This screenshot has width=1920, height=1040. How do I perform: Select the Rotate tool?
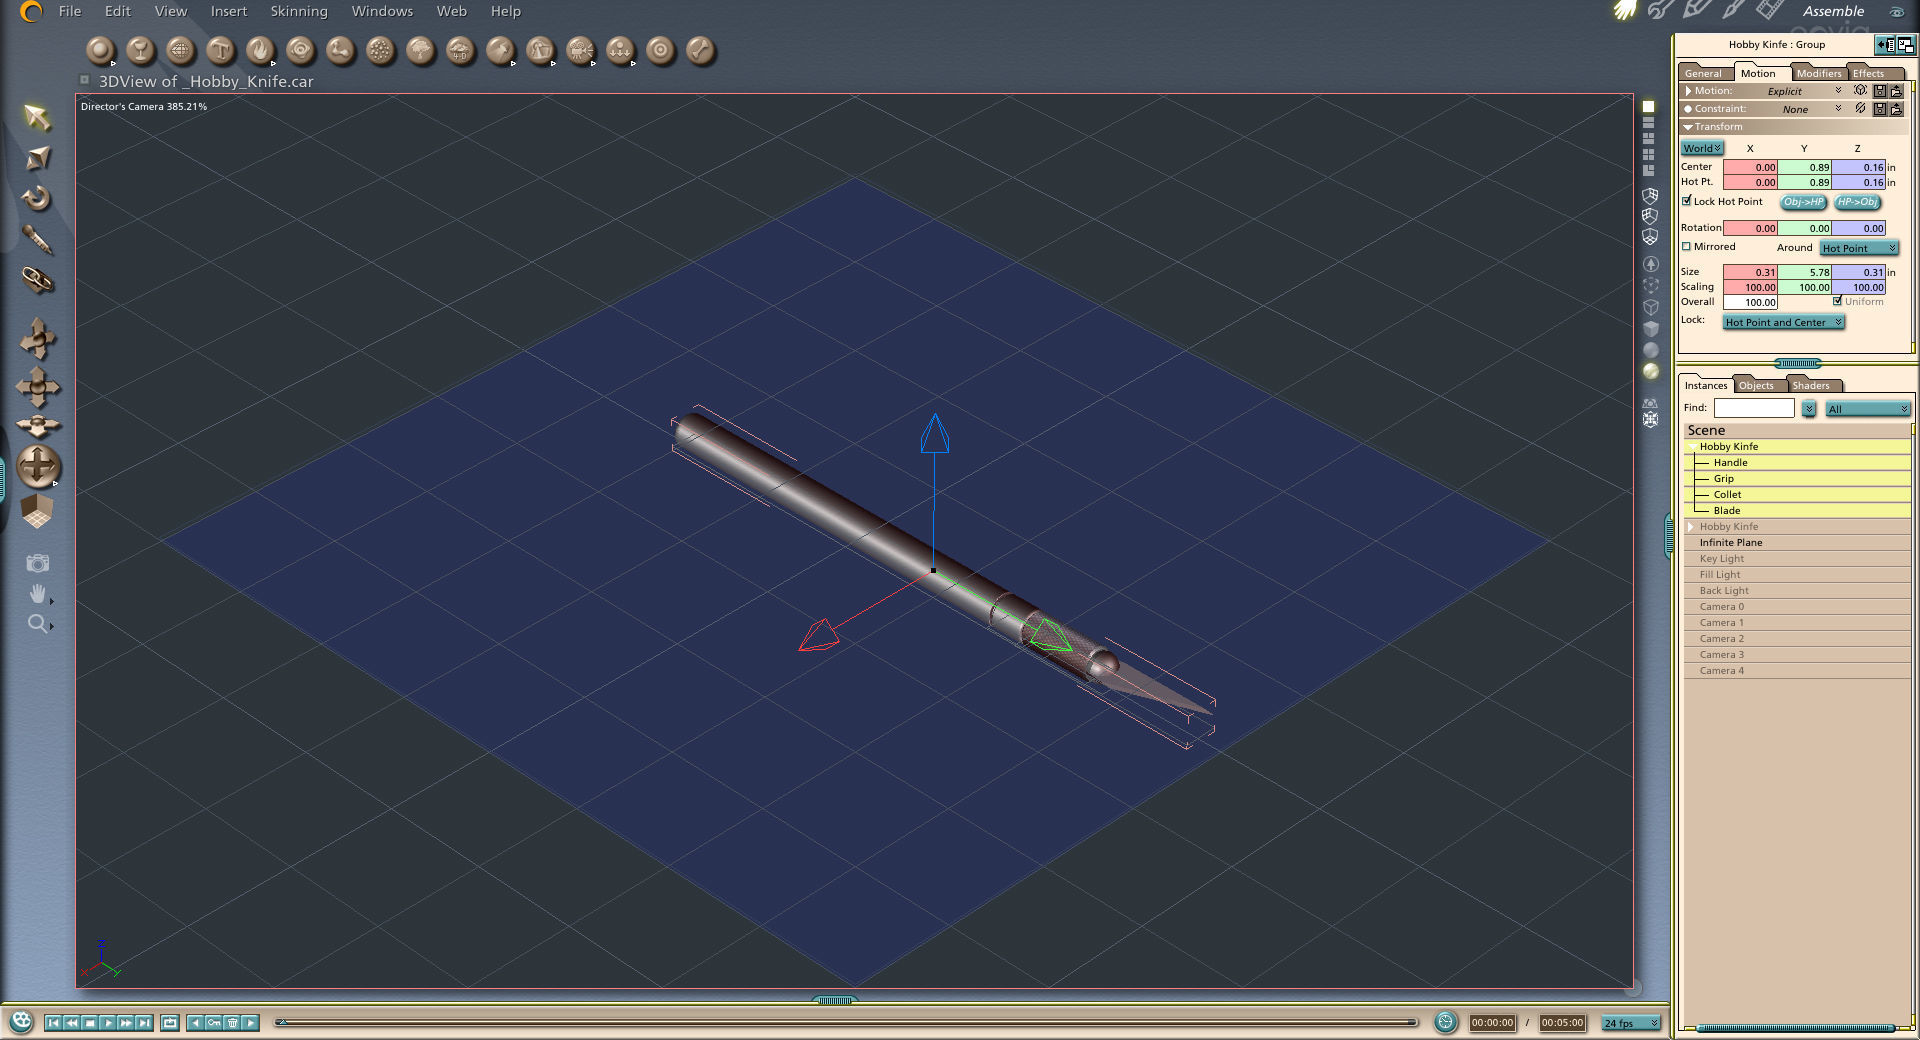pos(37,198)
